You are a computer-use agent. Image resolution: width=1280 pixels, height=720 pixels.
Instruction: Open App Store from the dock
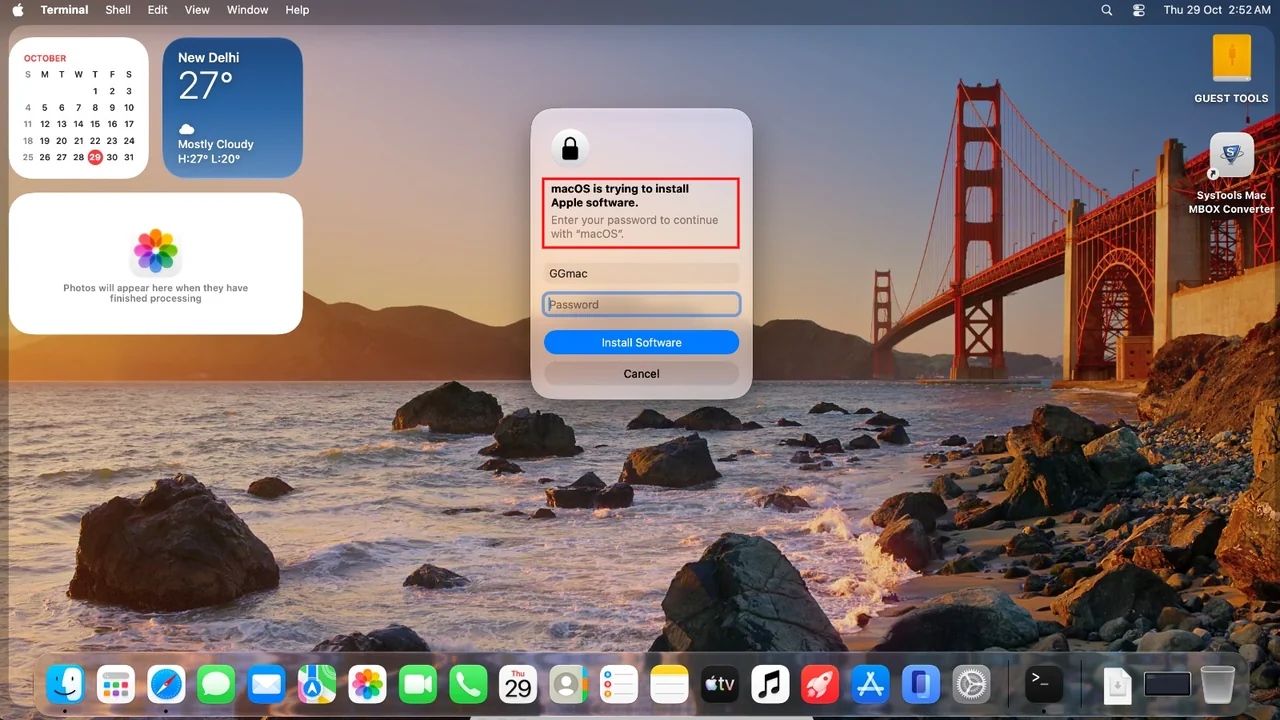coord(870,685)
